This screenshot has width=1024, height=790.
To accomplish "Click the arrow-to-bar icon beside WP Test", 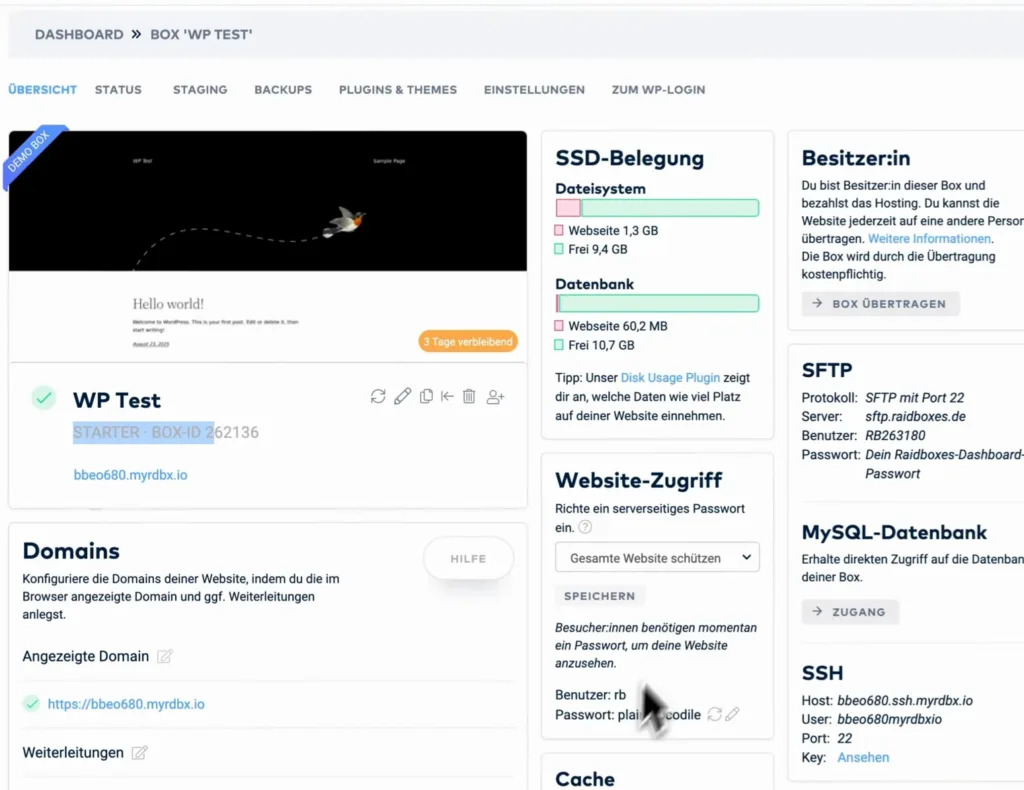I will [447, 396].
